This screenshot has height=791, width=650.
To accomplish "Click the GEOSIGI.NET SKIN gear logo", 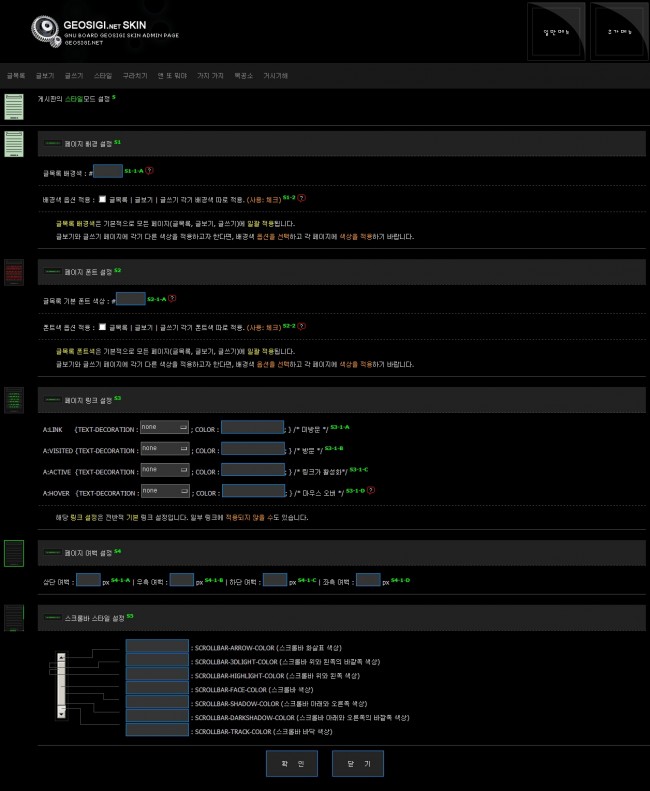I will pos(46,30).
